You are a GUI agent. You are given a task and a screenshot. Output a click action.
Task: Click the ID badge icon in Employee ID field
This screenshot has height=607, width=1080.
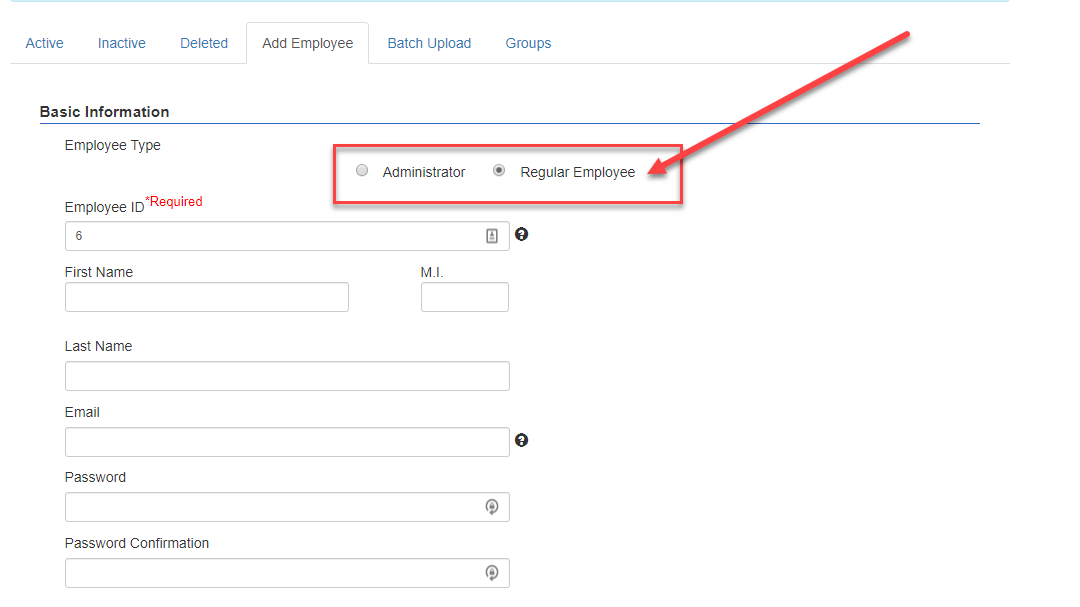pyautogui.click(x=491, y=235)
